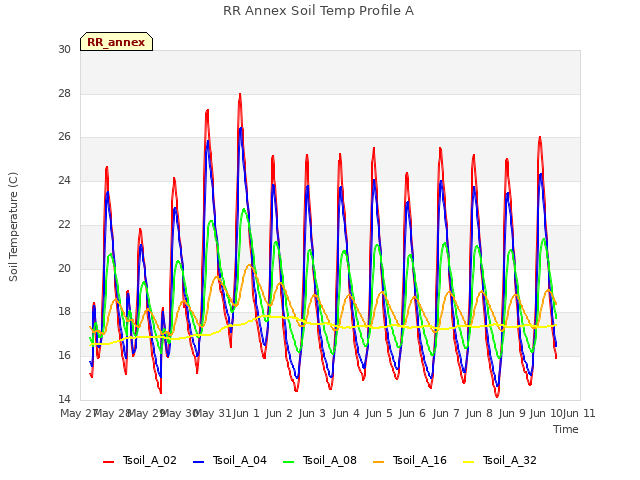The height and width of the screenshot is (480, 640).
Task: Click the 18 y-axis tick label
Action: [x=64, y=312]
